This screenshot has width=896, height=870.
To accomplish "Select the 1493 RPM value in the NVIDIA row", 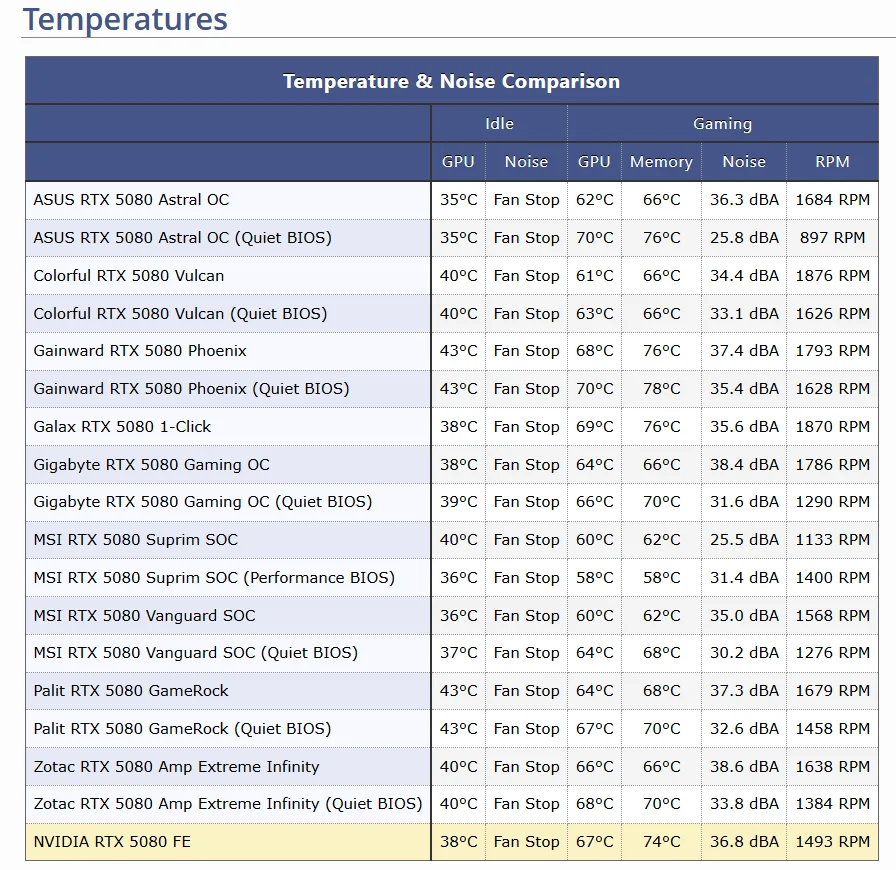I will point(832,842).
